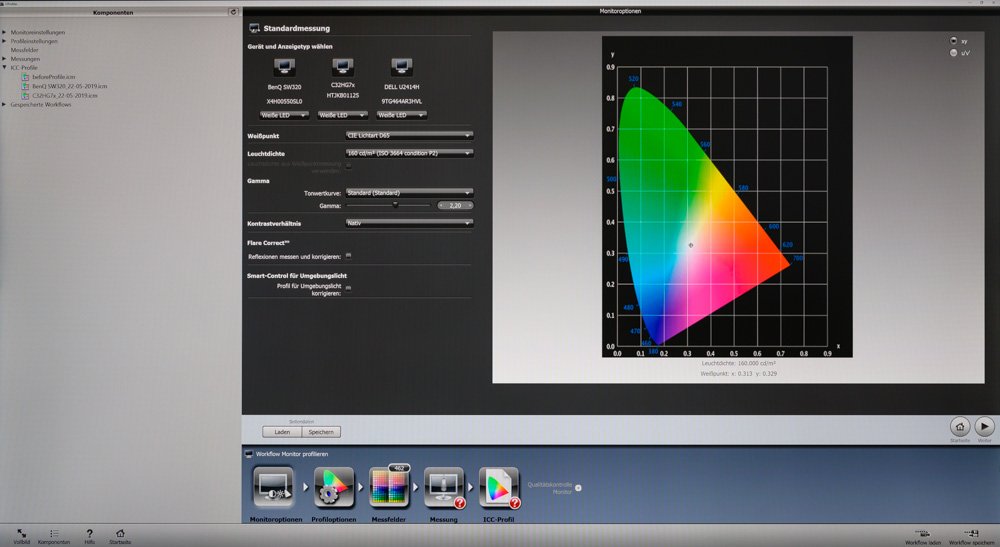
Task: Open the Leuchtdichte 160 cd/m² dropdown
Action: 408,153
